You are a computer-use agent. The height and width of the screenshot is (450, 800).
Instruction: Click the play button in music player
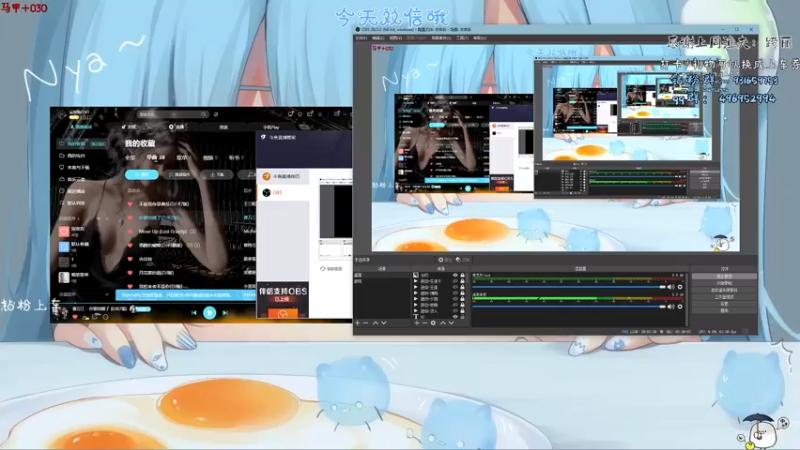tap(209, 313)
